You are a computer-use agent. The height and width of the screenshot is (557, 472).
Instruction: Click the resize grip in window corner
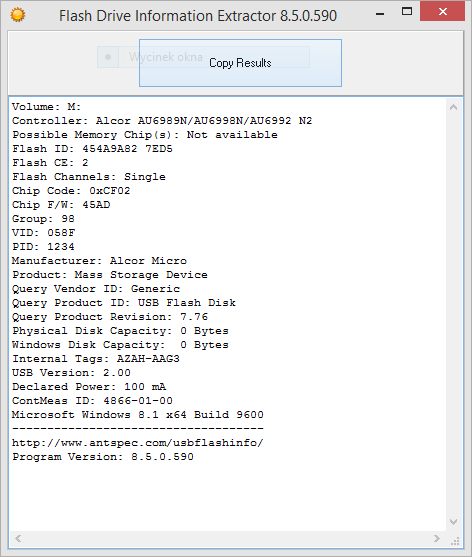[455, 540]
